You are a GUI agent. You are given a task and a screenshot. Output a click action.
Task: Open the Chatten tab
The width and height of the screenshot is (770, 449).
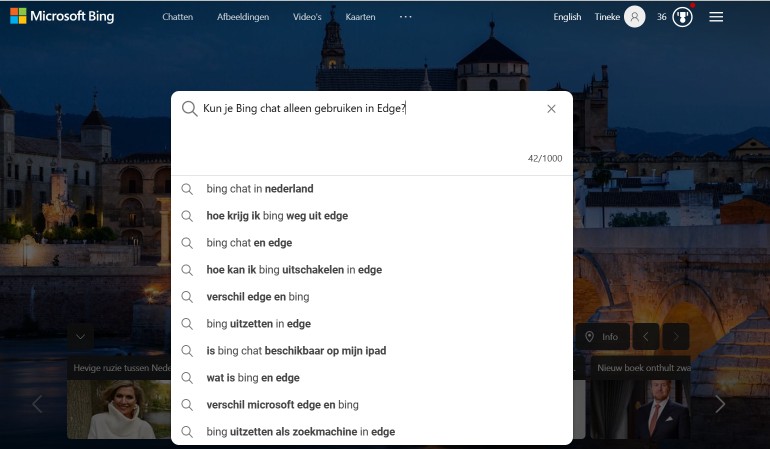point(178,17)
